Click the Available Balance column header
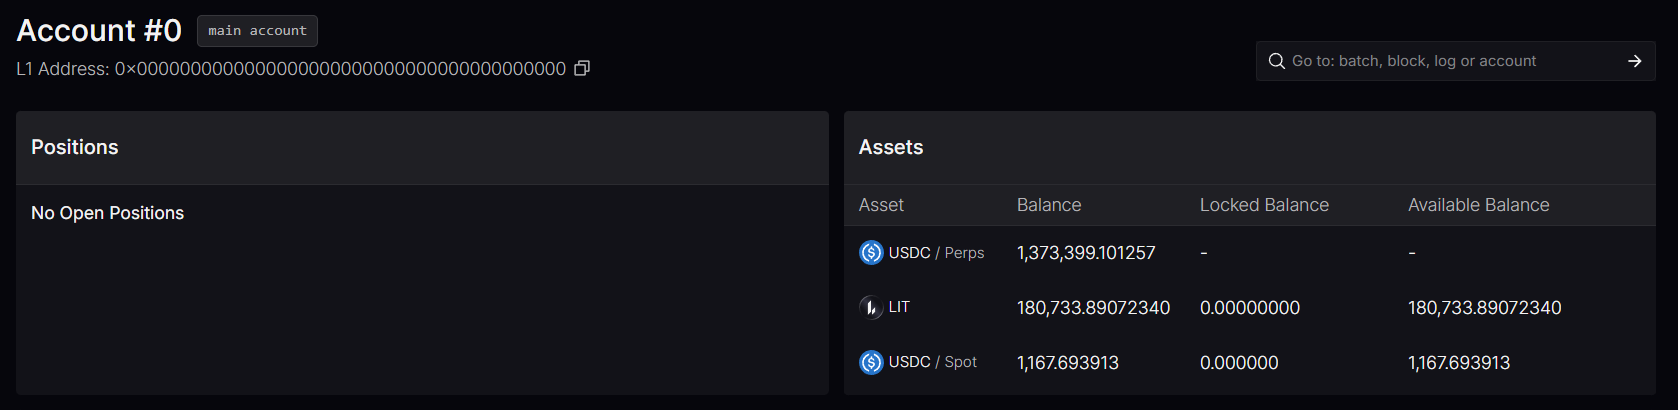Image resolution: width=1678 pixels, height=410 pixels. point(1478,205)
